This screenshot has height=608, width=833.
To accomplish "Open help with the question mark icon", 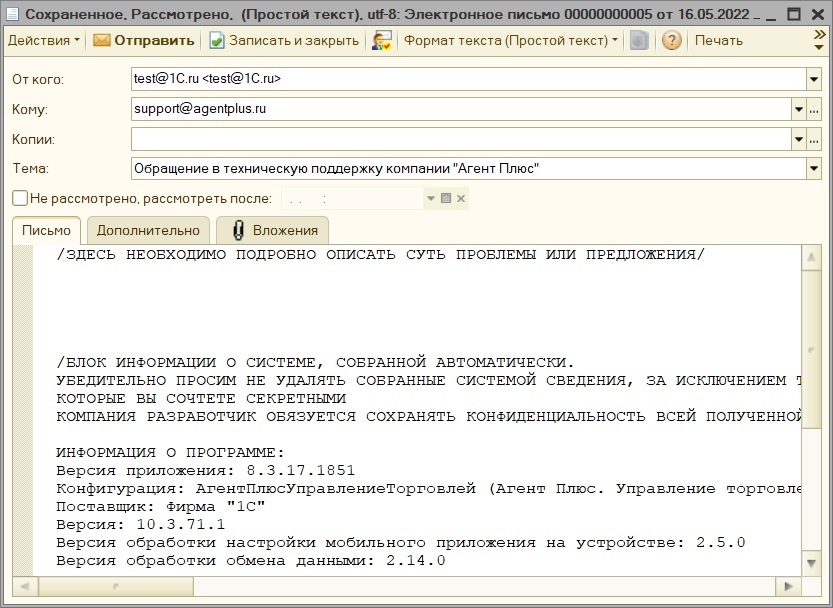I will tap(672, 40).
